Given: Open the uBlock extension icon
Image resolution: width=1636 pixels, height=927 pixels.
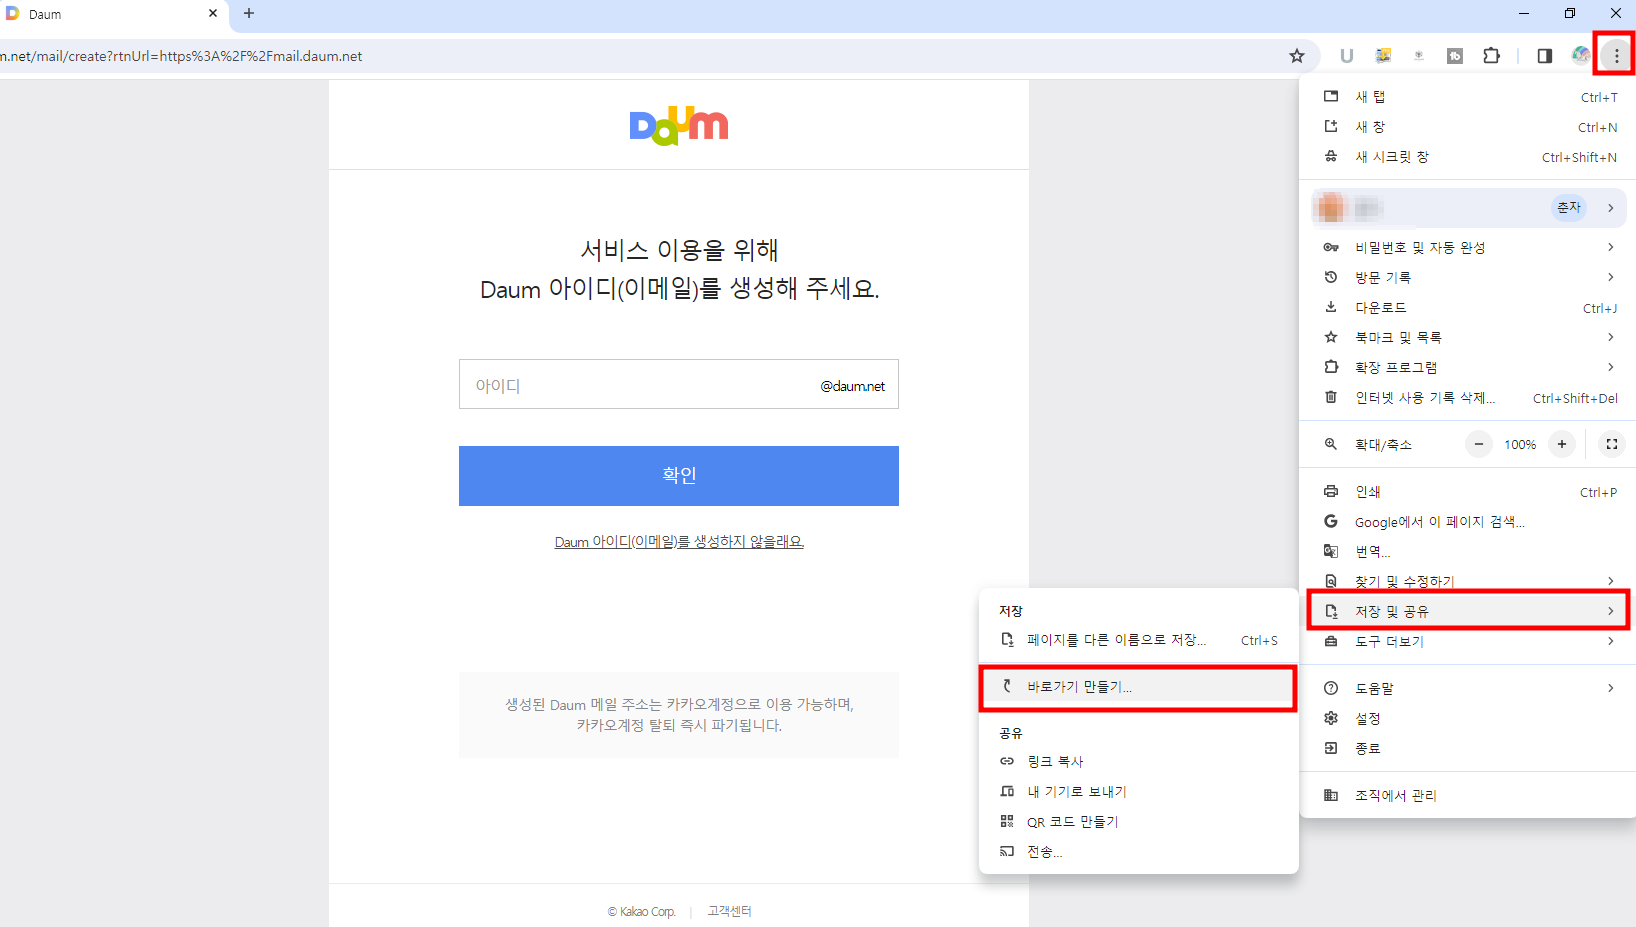Looking at the screenshot, I should (x=1347, y=56).
